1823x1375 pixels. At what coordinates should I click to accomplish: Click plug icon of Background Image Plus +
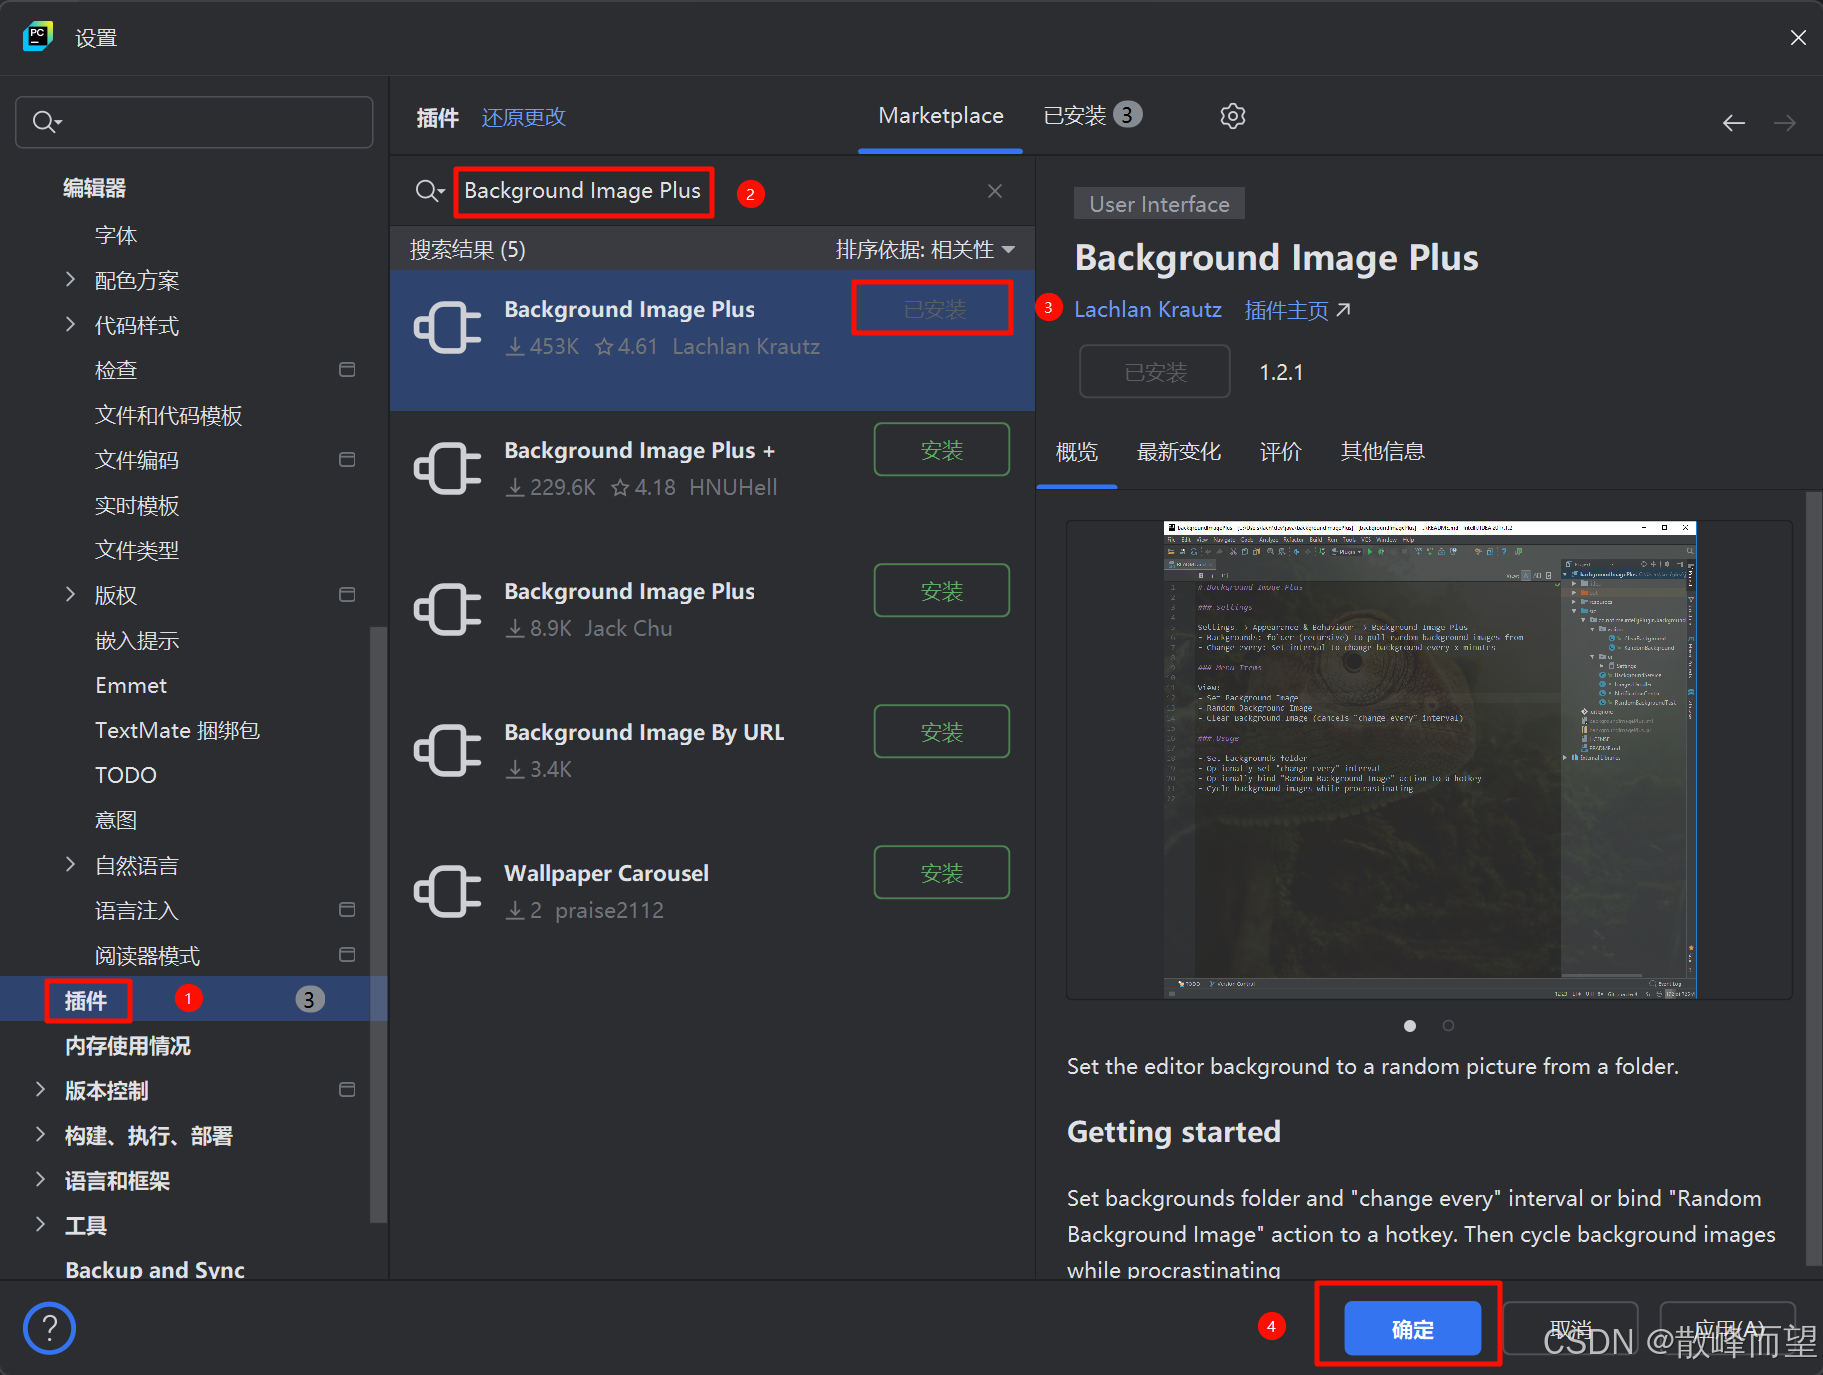pyautogui.click(x=448, y=468)
